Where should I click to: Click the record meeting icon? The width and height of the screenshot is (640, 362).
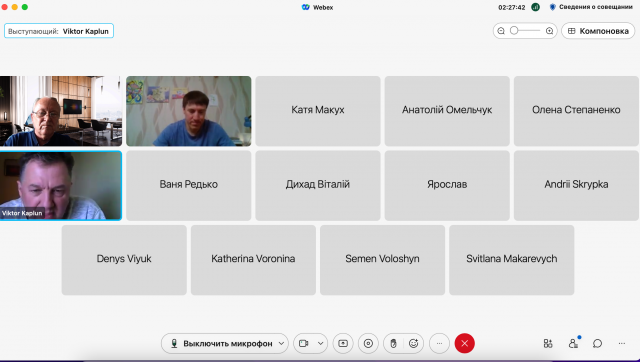coord(368,344)
